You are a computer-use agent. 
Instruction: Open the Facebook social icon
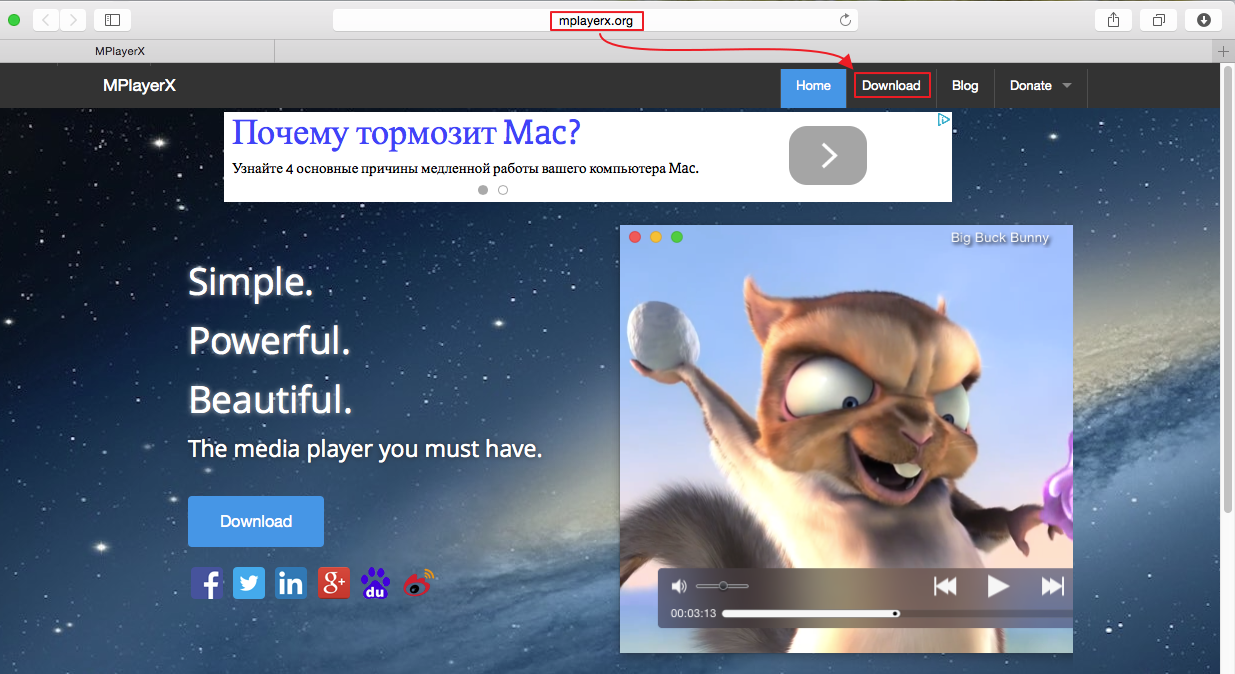pyautogui.click(x=207, y=583)
